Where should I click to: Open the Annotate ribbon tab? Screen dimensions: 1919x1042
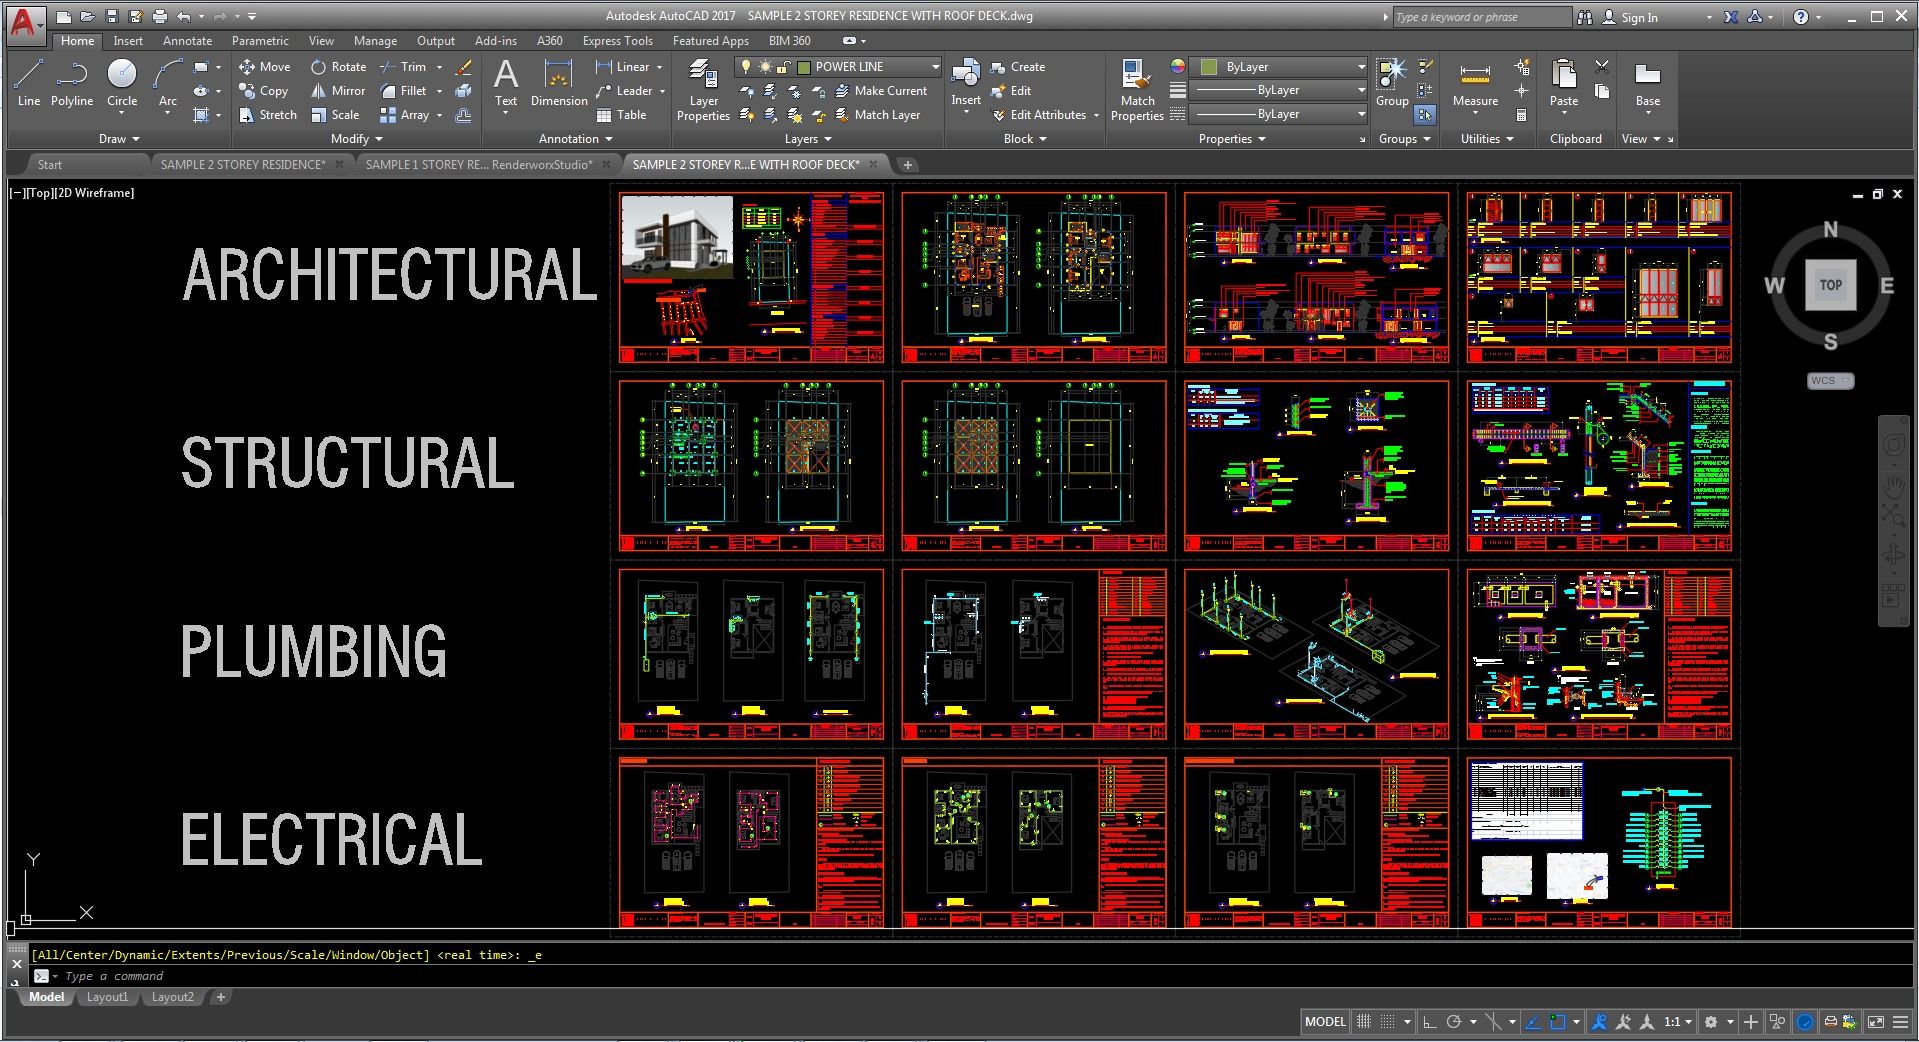pyautogui.click(x=187, y=41)
